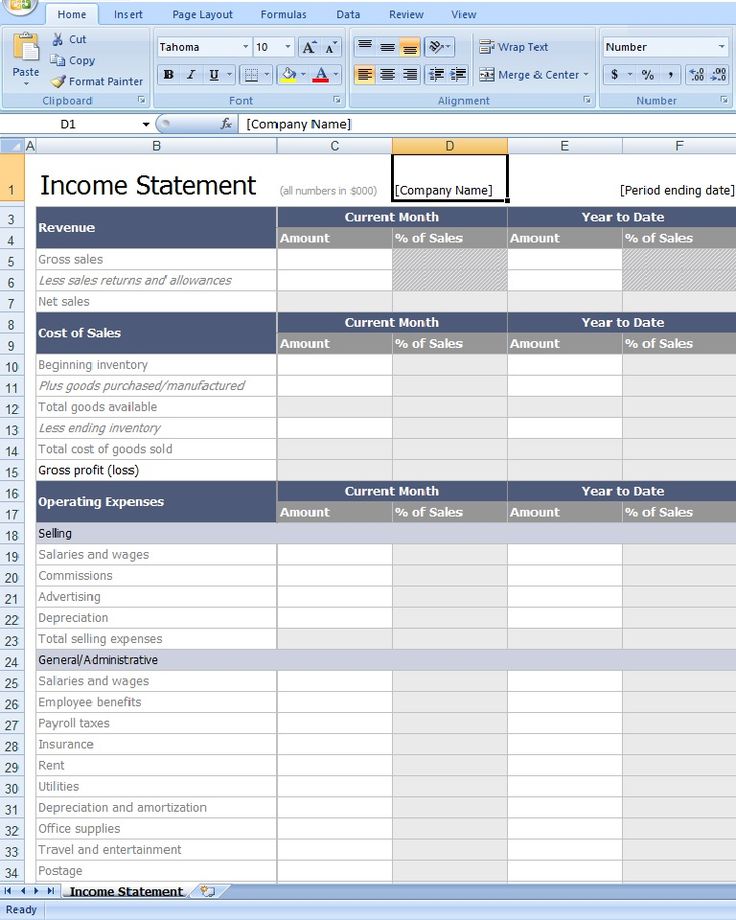Image resolution: width=736 pixels, height=920 pixels.
Task: Increase font size with Grow Font
Action: pos(309,47)
